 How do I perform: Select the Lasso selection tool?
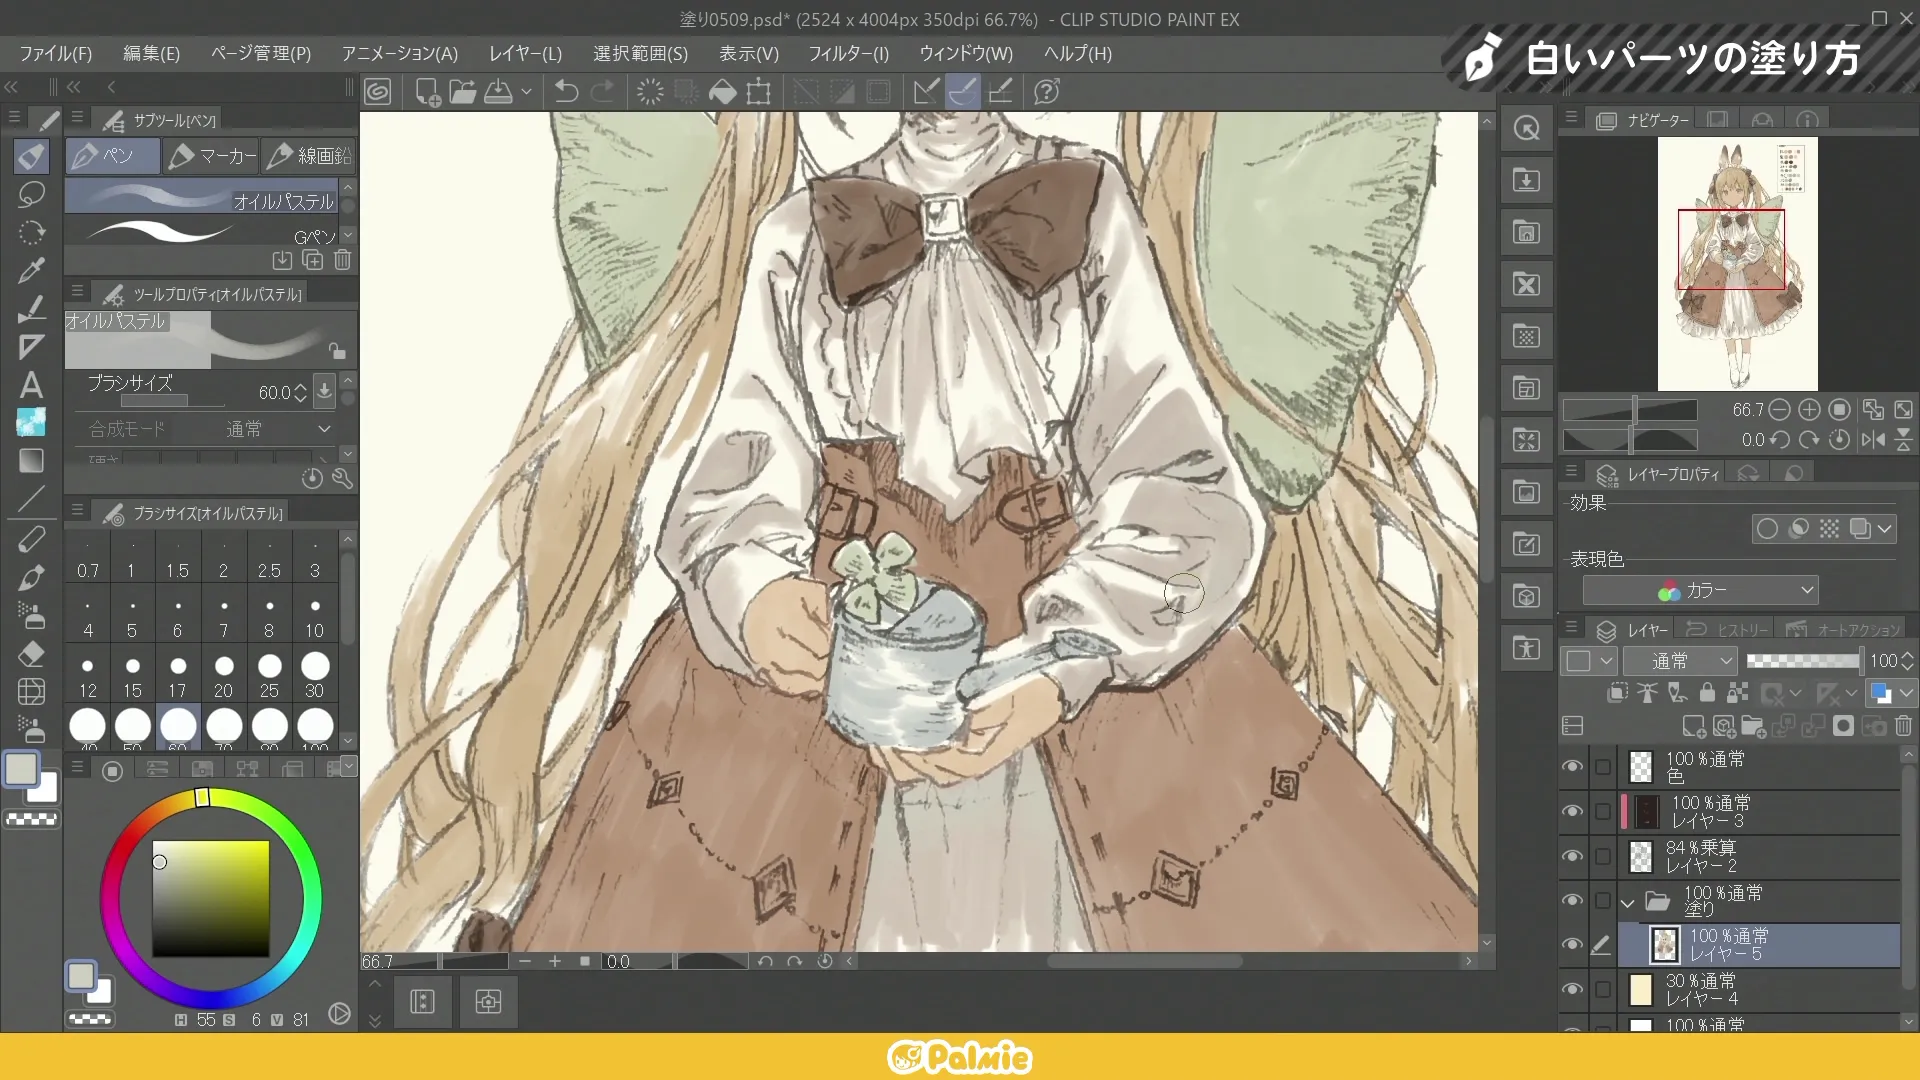click(x=31, y=195)
